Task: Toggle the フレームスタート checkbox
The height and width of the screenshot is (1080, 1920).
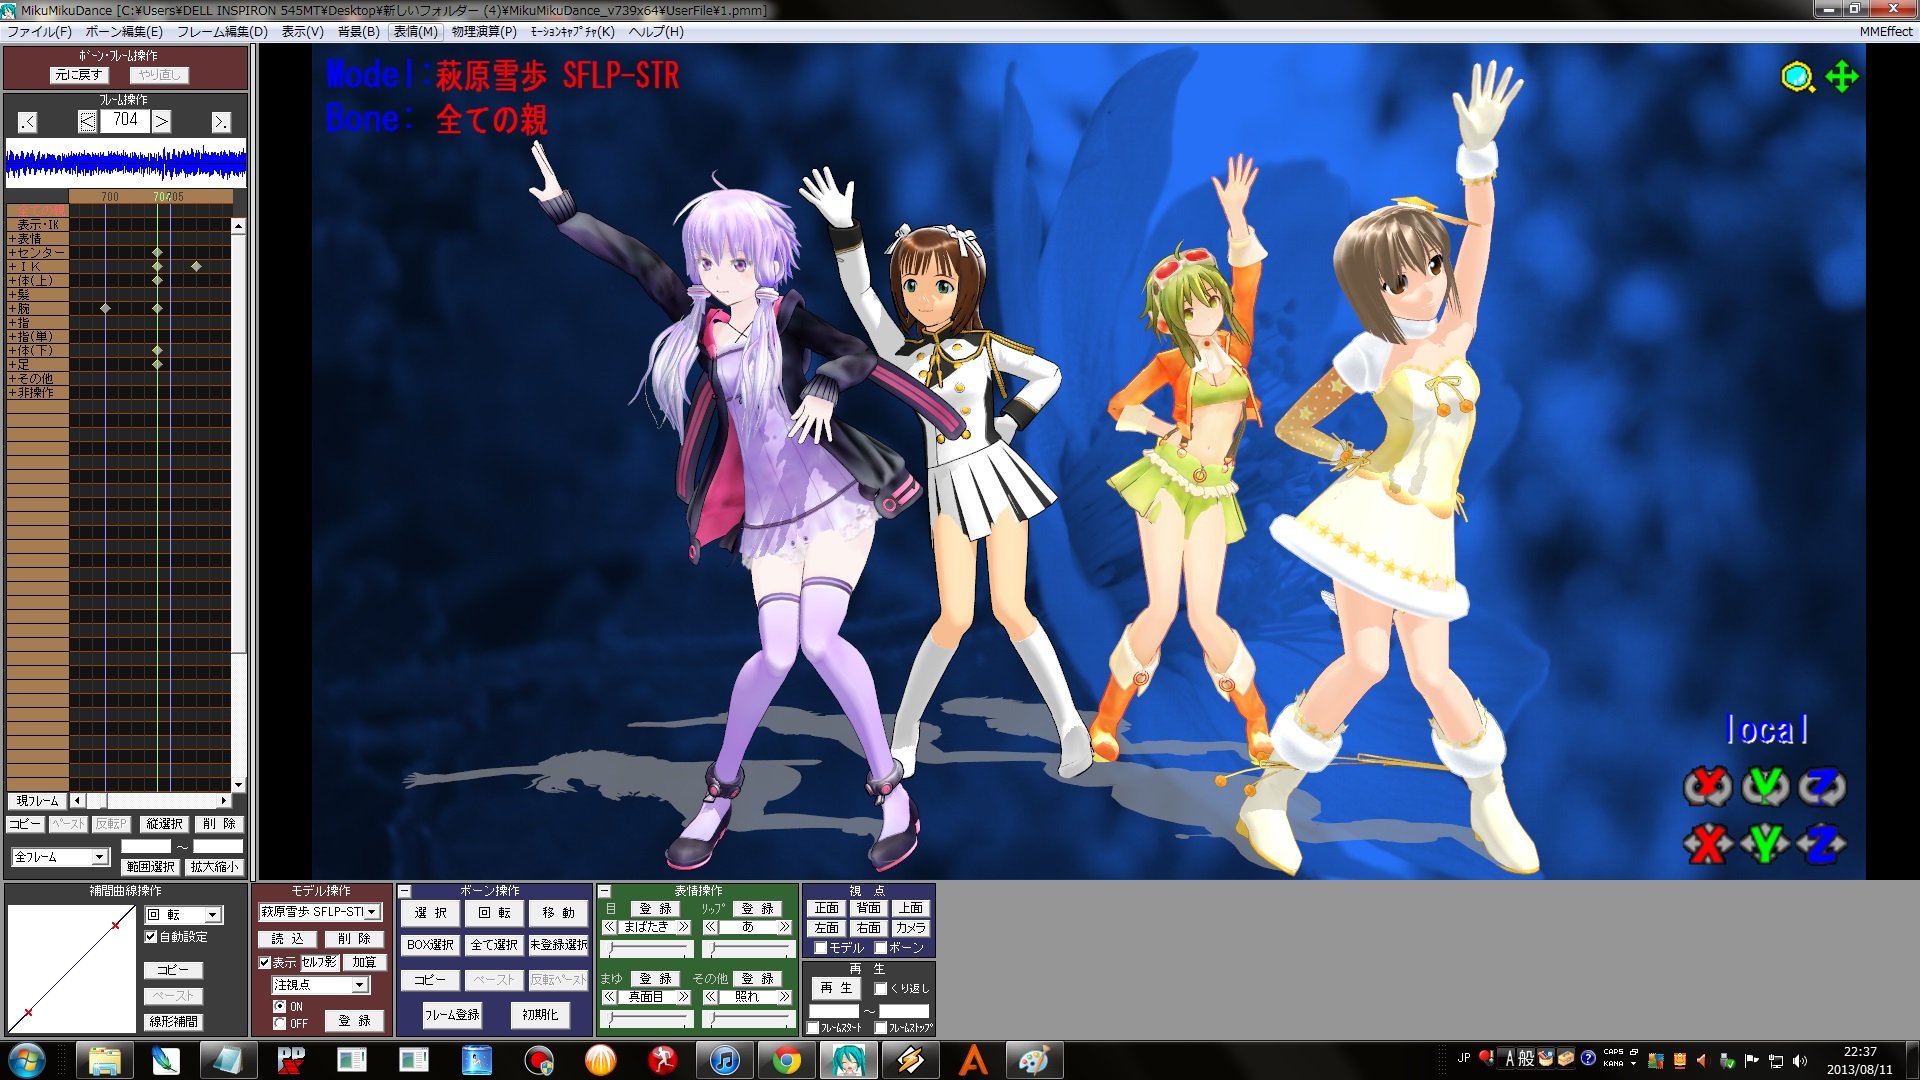Action: (x=813, y=1028)
